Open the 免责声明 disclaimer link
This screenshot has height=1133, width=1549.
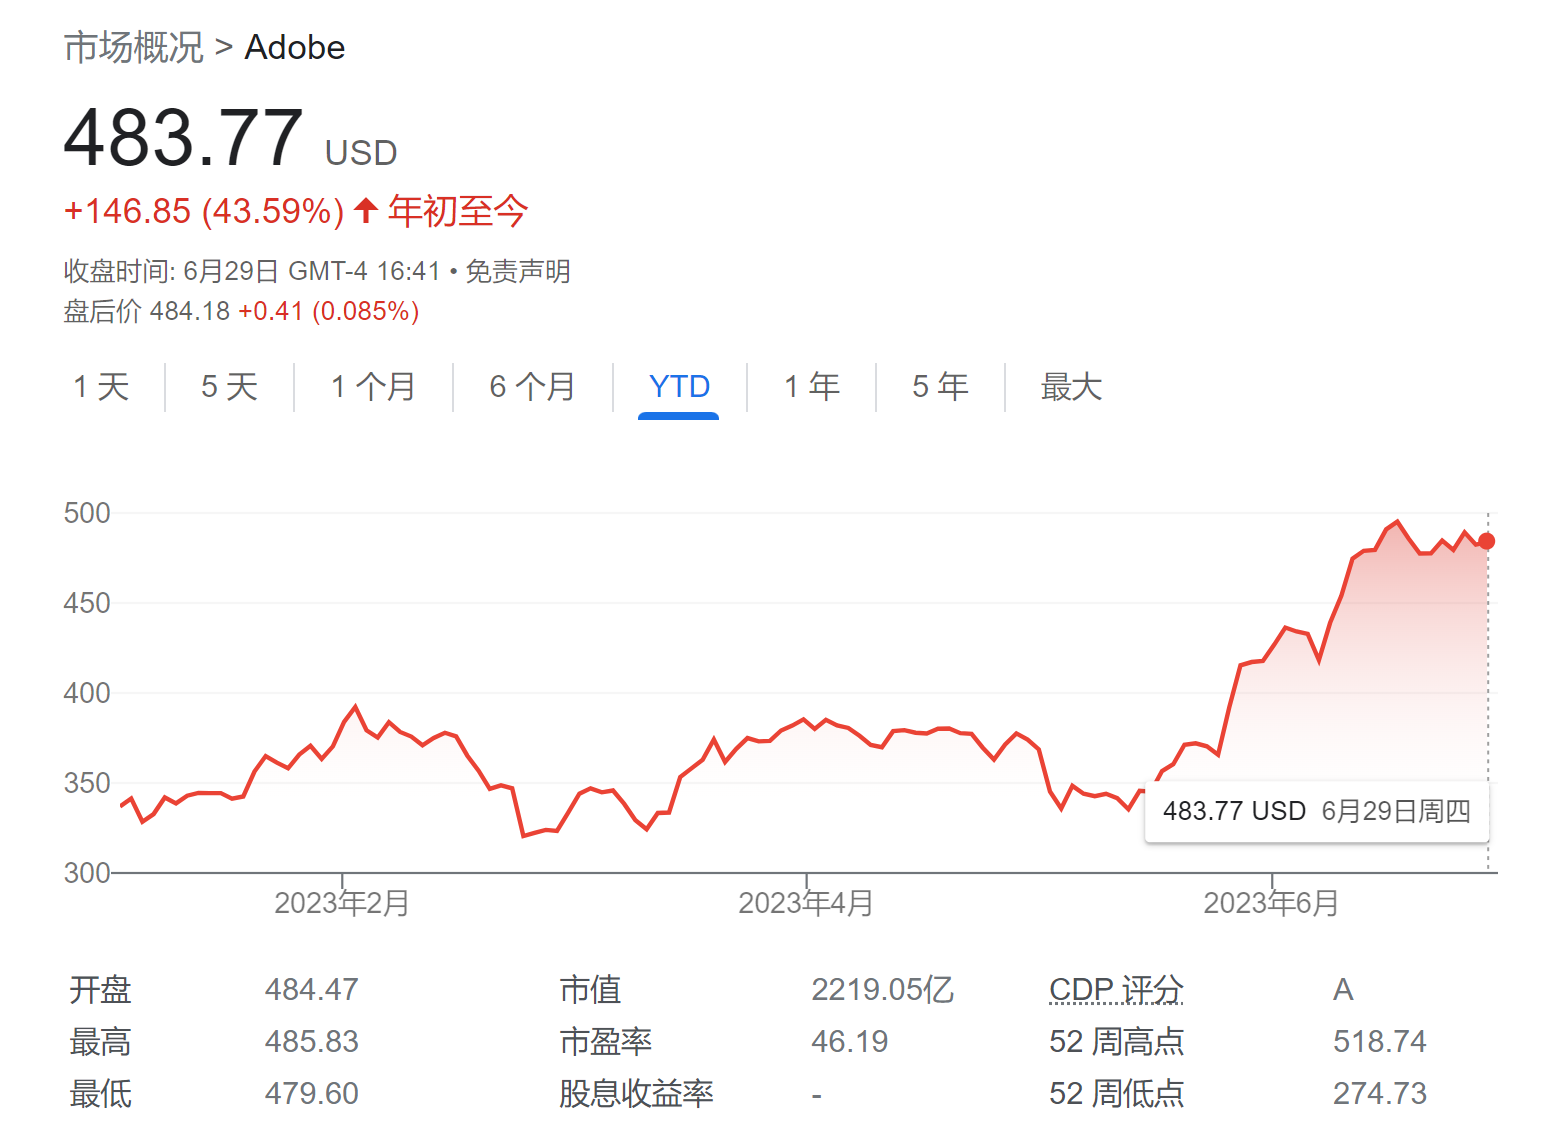click(x=518, y=271)
